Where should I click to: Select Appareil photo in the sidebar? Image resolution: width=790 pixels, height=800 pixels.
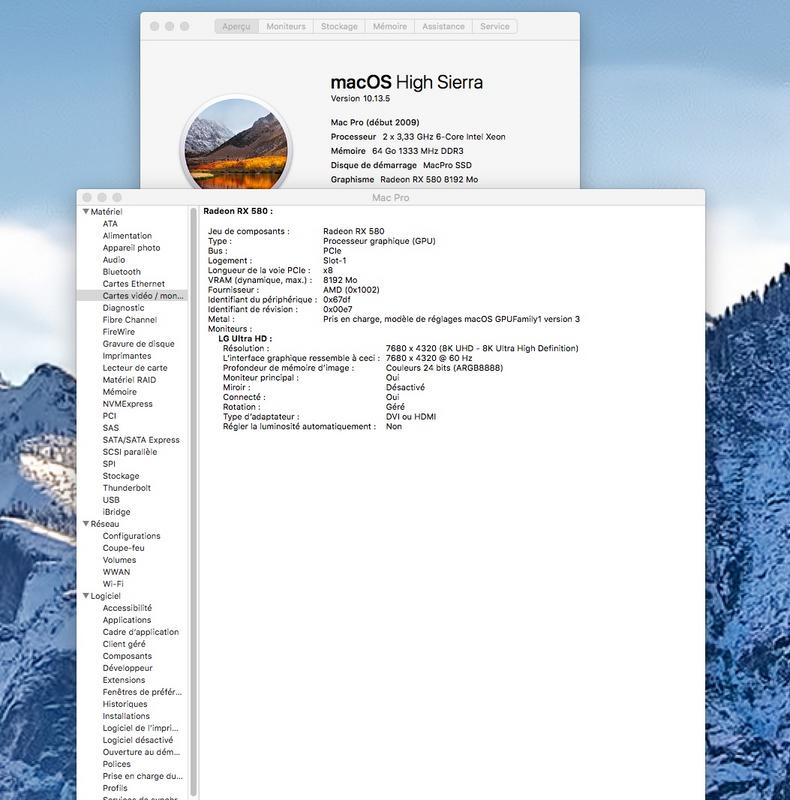(x=131, y=247)
